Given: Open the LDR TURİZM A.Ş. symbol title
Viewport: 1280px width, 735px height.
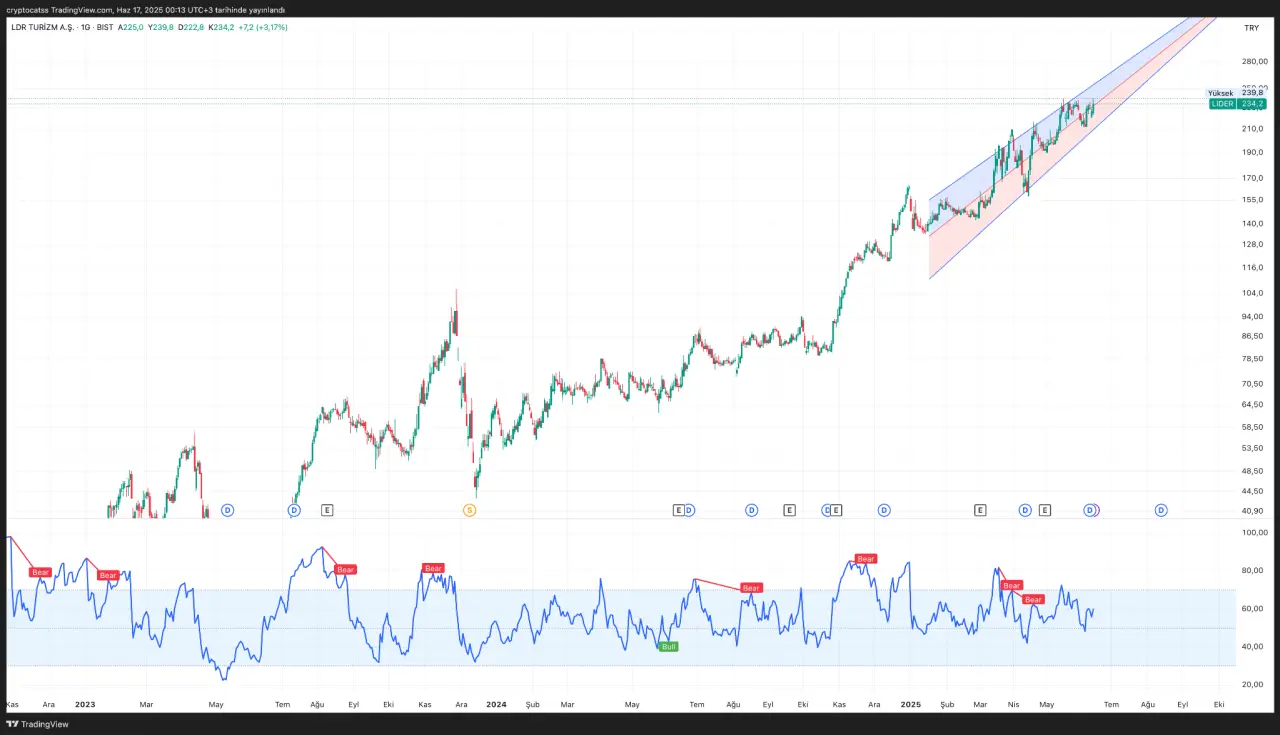Looking at the screenshot, I should [x=43, y=27].
